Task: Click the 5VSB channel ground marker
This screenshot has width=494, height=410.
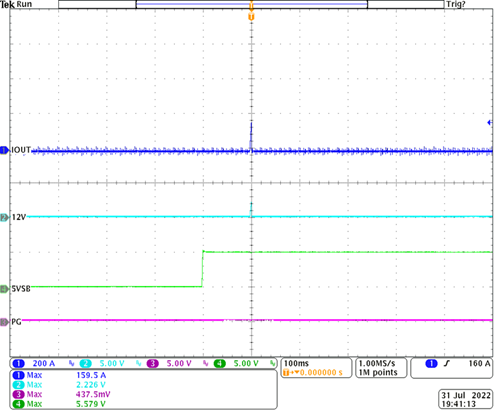Action: [x=4, y=289]
